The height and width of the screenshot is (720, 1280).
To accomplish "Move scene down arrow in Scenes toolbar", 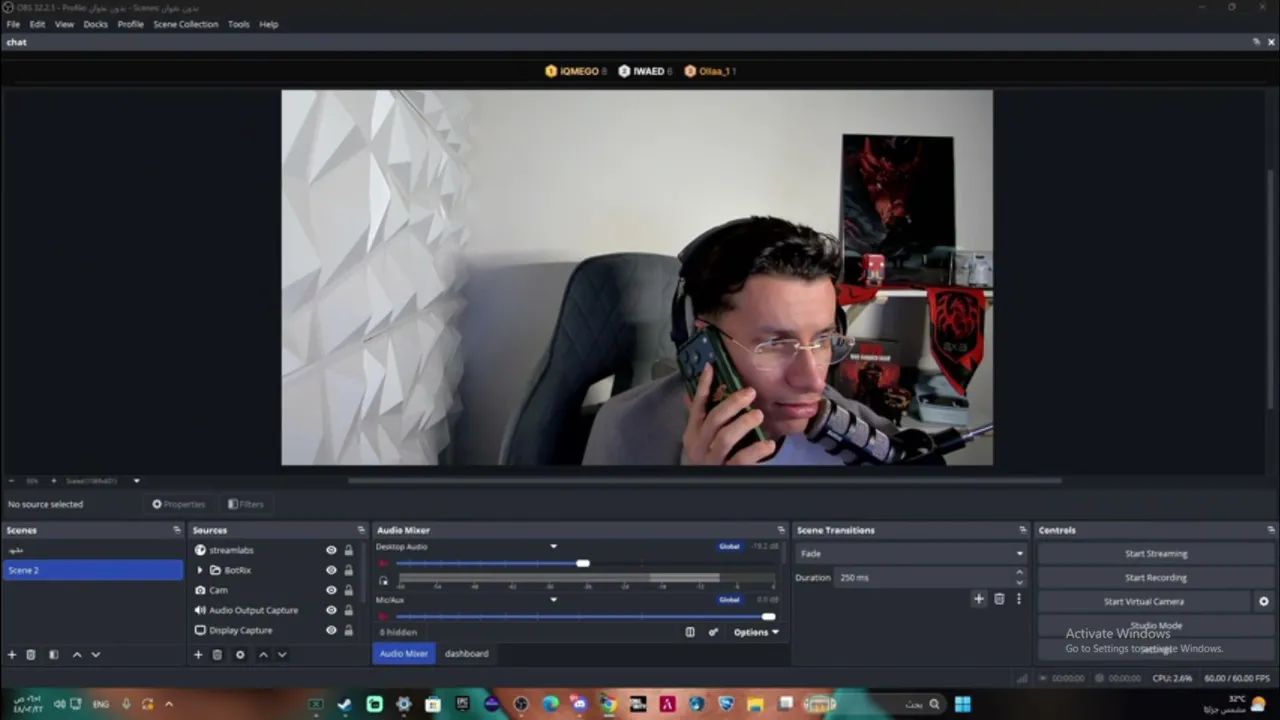I will 96,655.
